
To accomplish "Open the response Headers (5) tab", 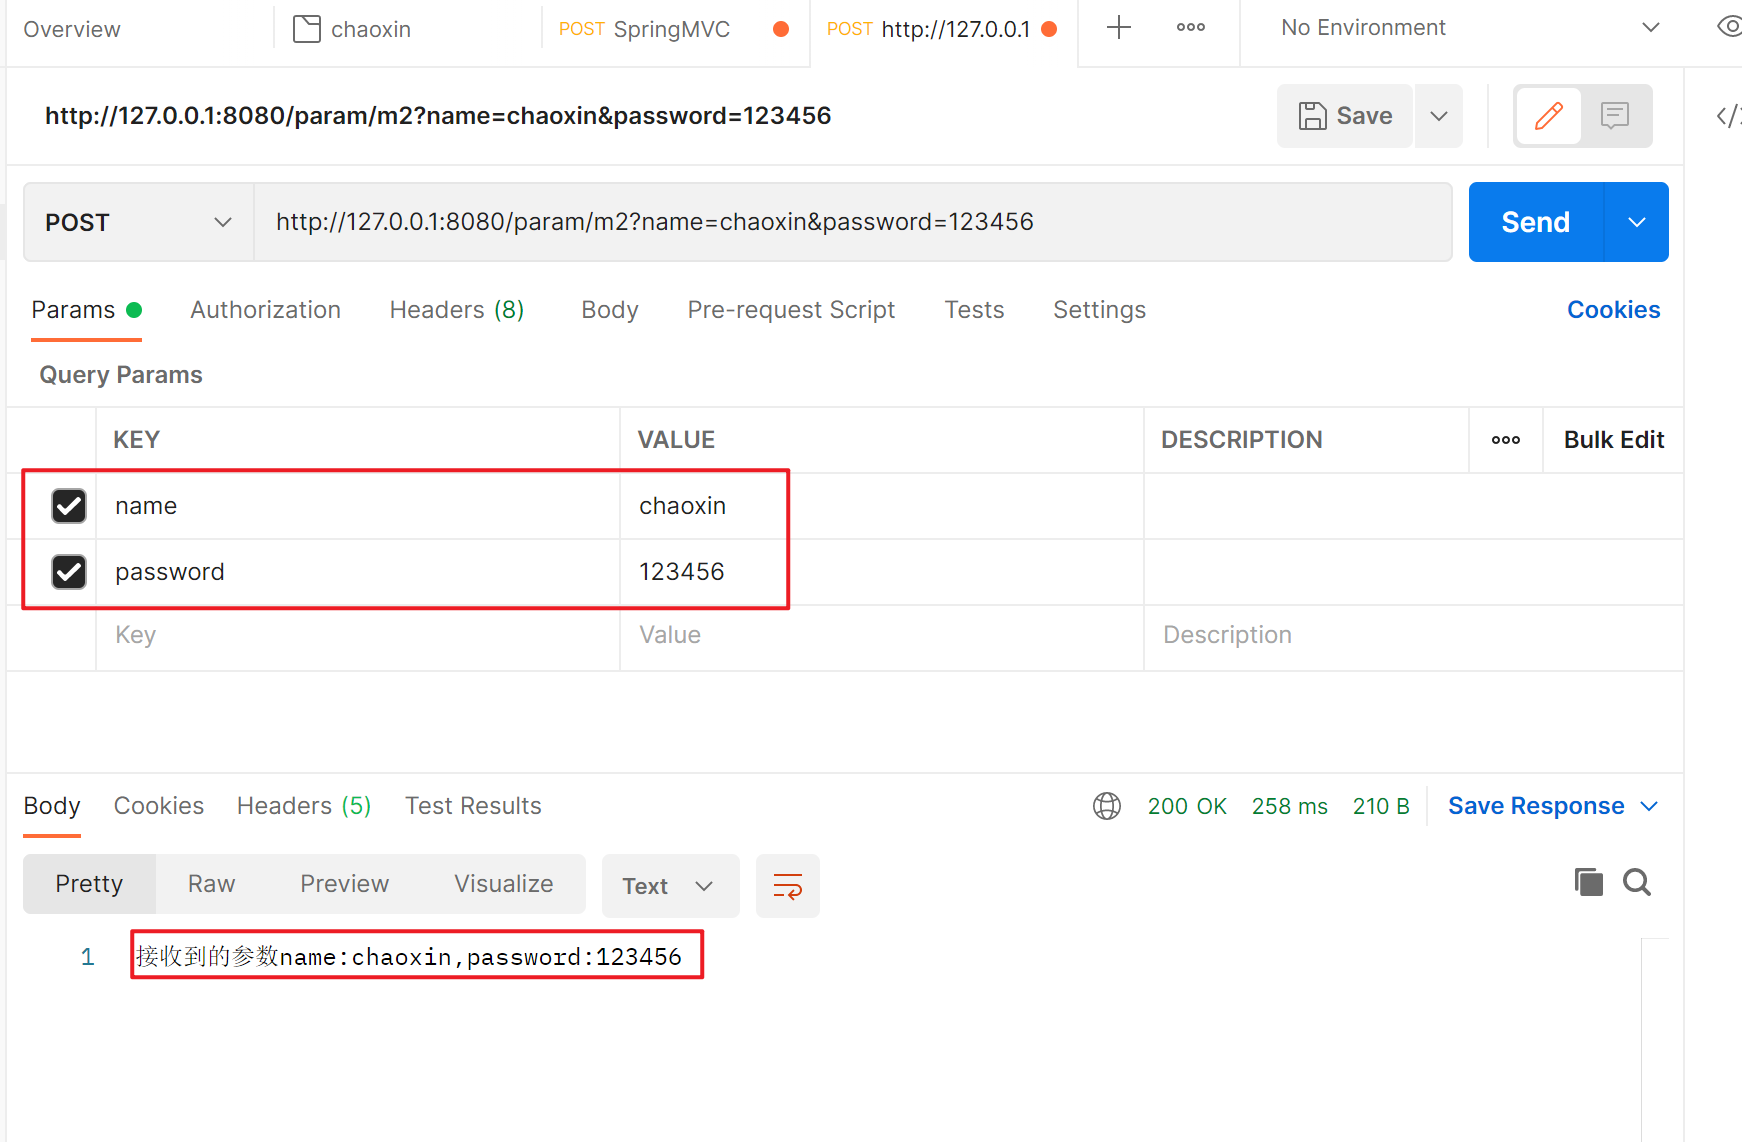I will (304, 806).
